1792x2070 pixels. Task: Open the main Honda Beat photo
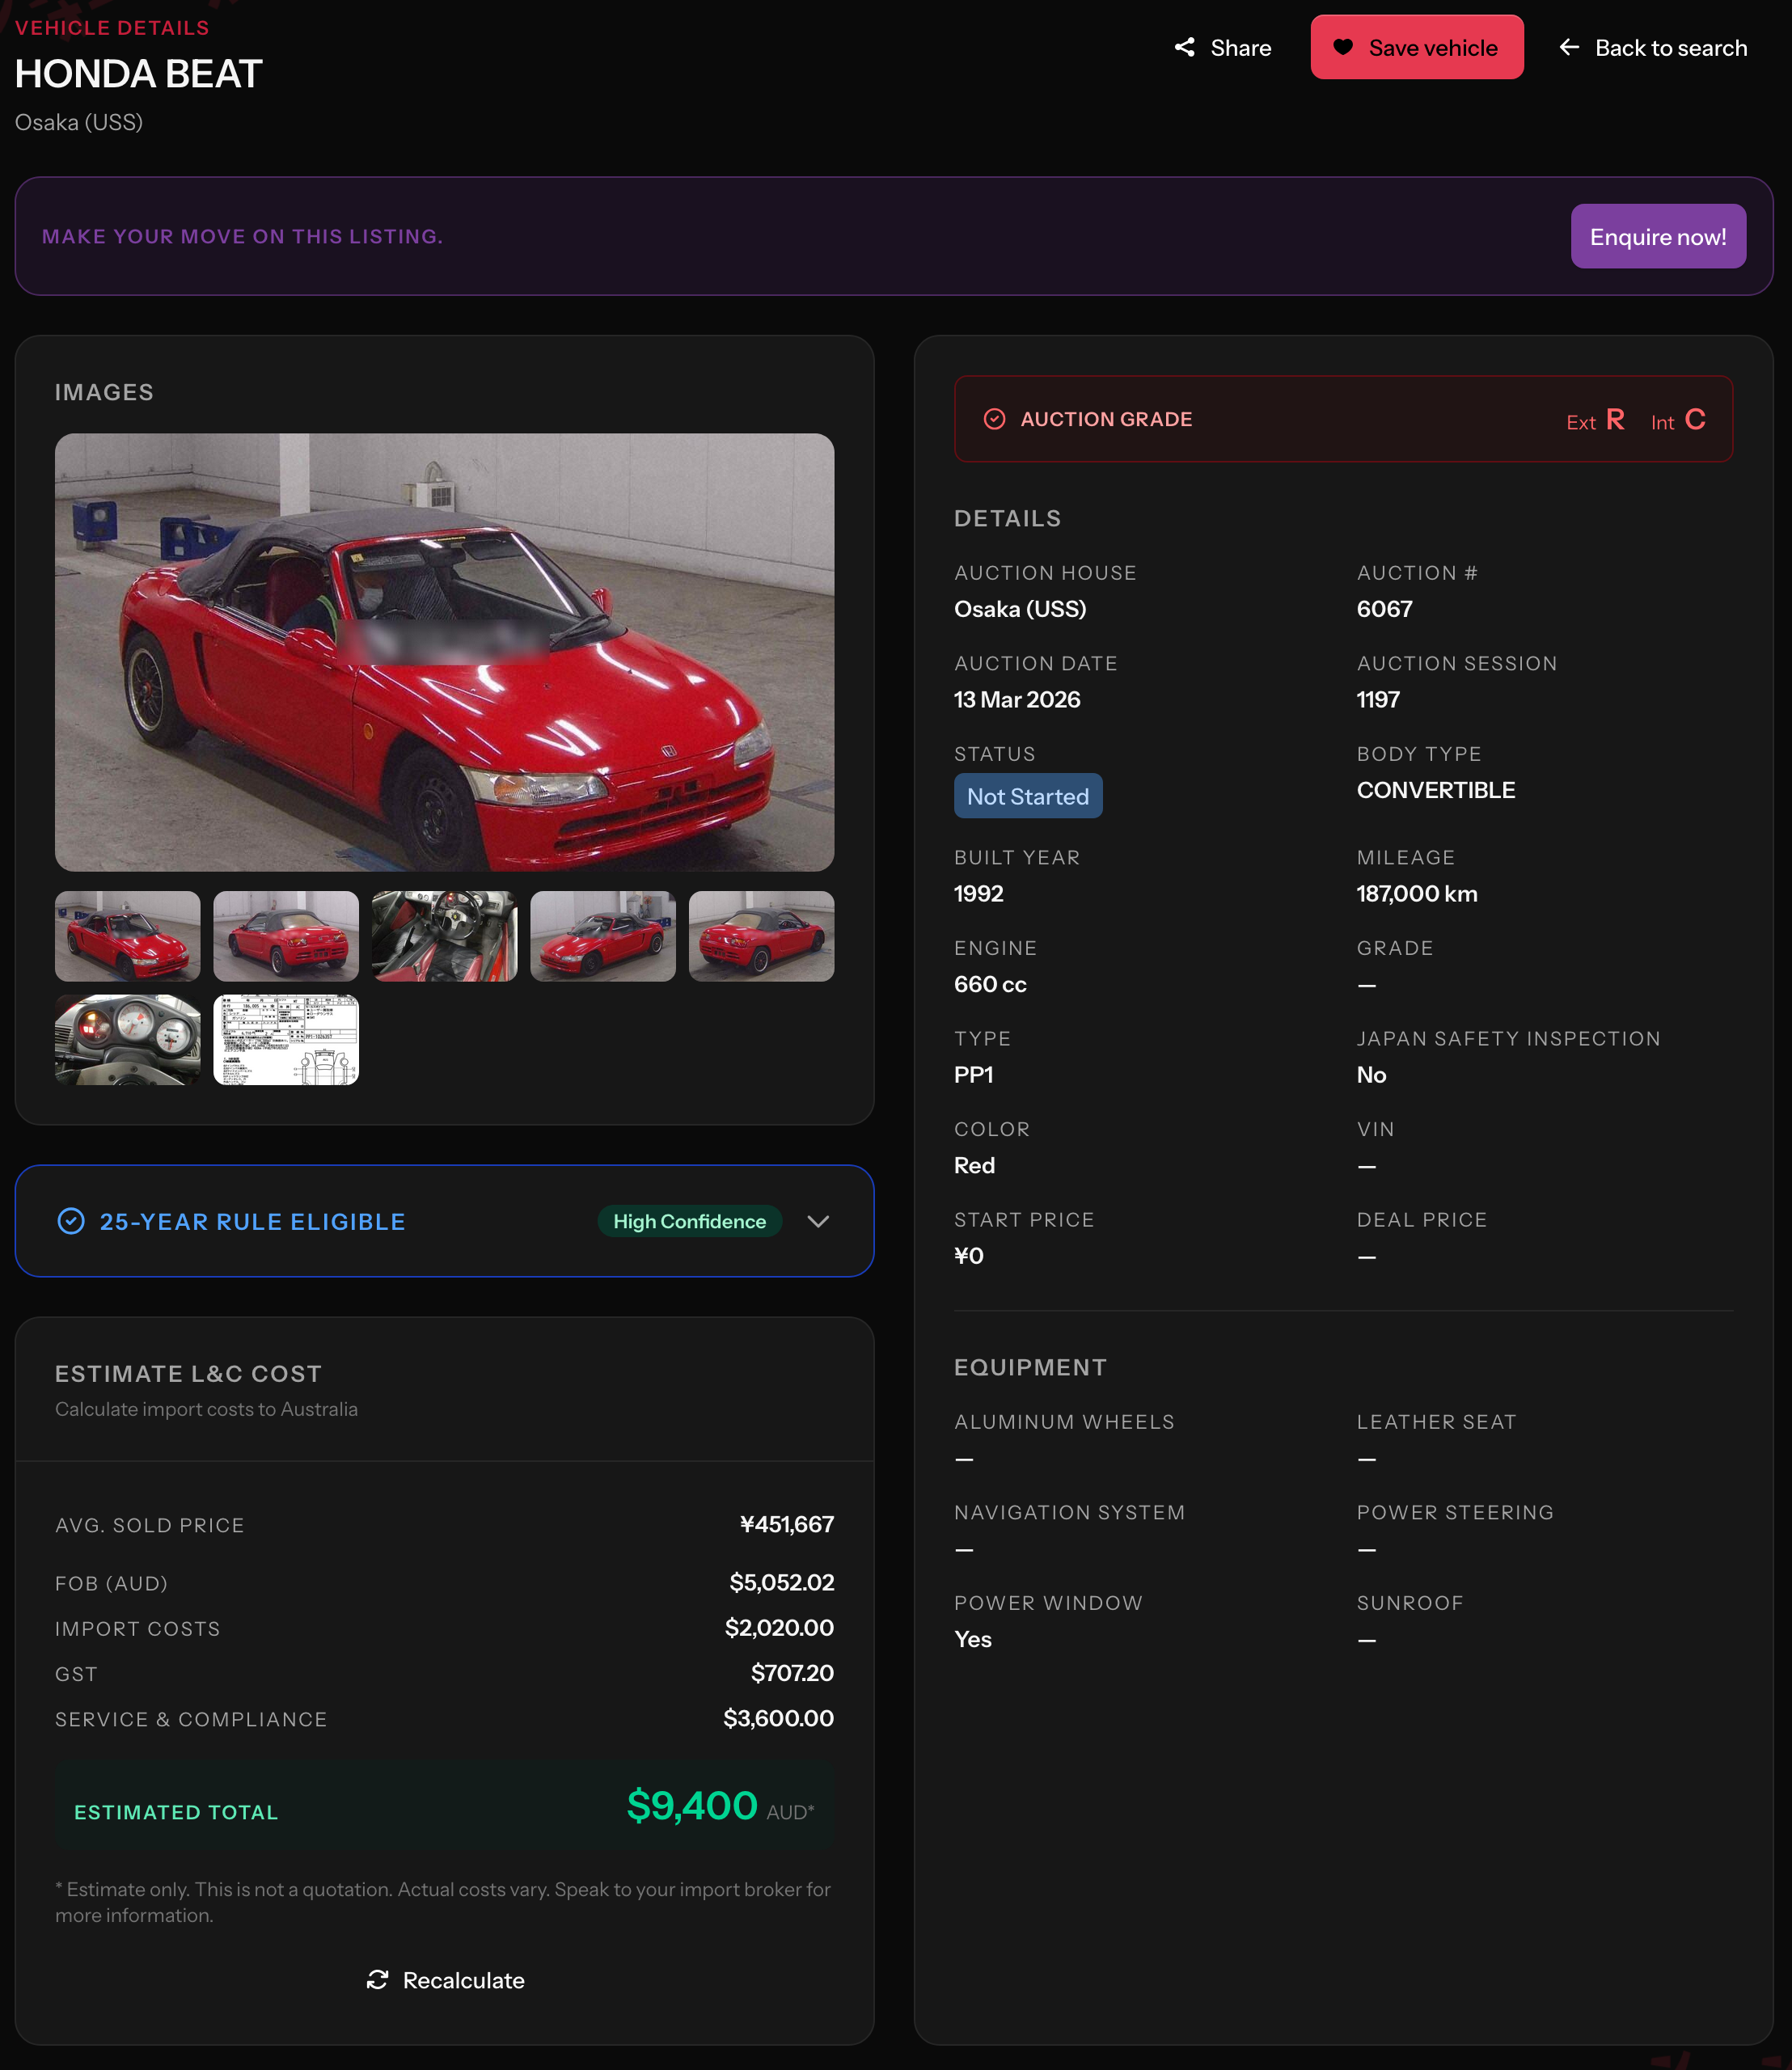(x=444, y=652)
